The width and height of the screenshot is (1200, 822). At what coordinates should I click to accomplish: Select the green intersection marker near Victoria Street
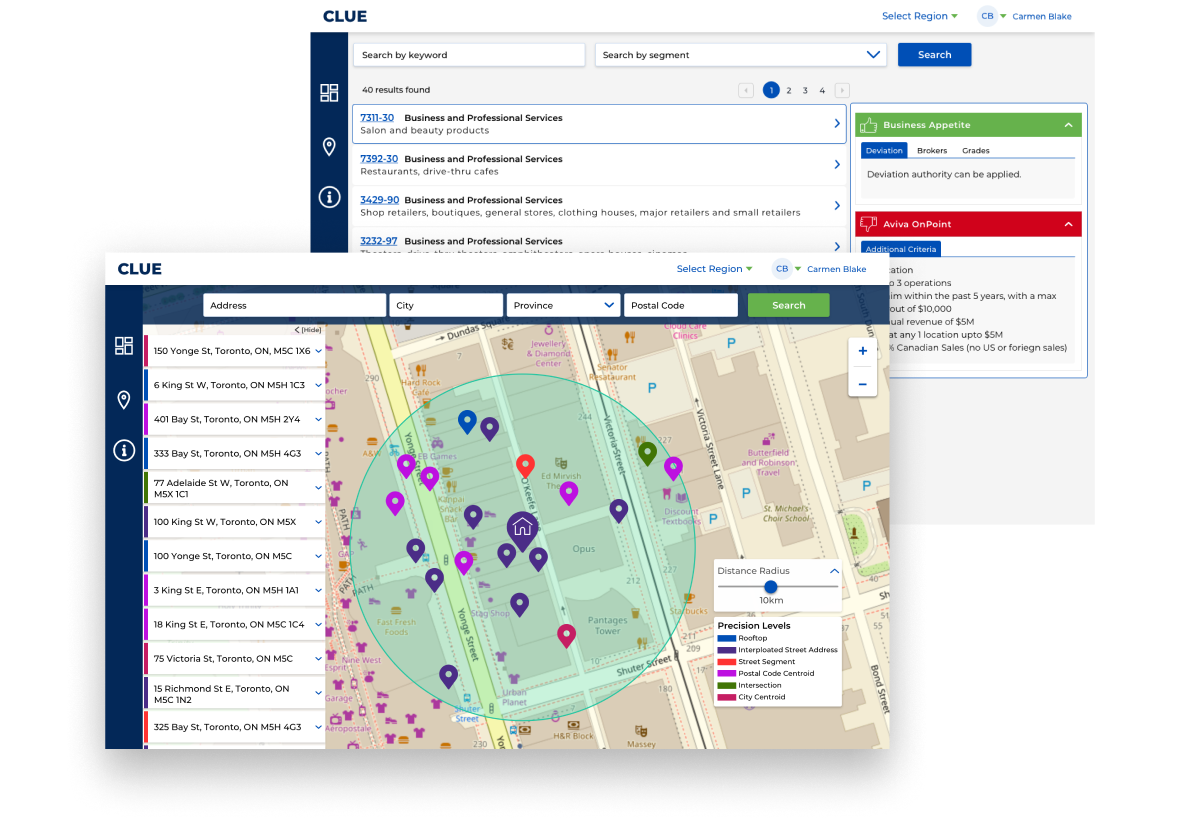tap(647, 454)
